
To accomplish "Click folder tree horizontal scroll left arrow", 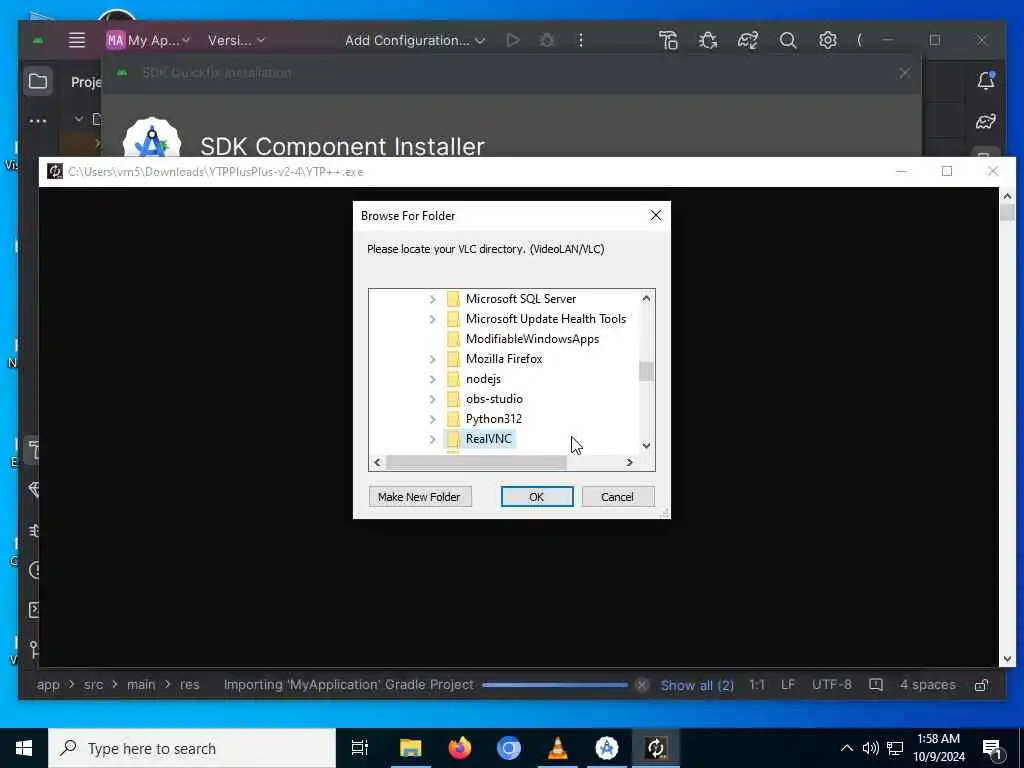I will click(x=377, y=462).
